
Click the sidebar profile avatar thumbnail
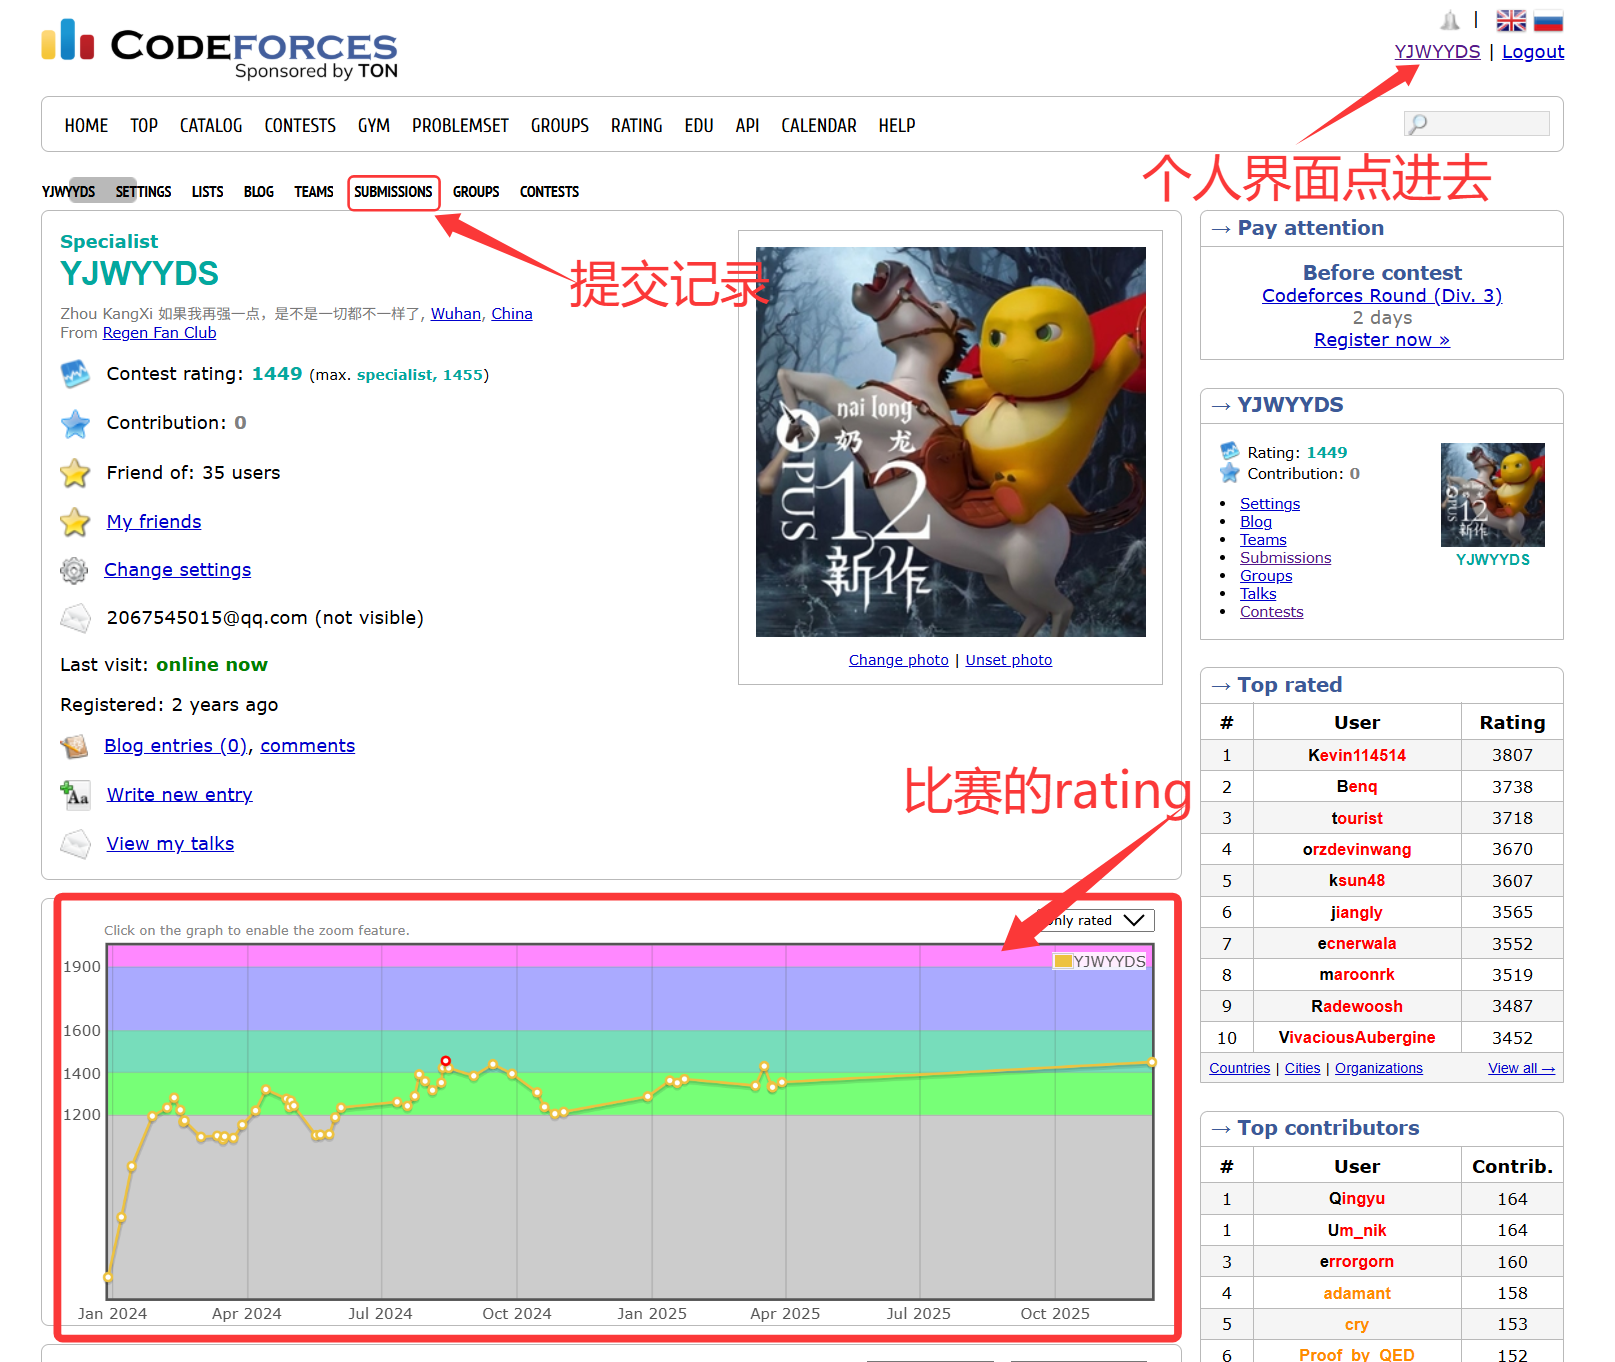tap(1492, 495)
